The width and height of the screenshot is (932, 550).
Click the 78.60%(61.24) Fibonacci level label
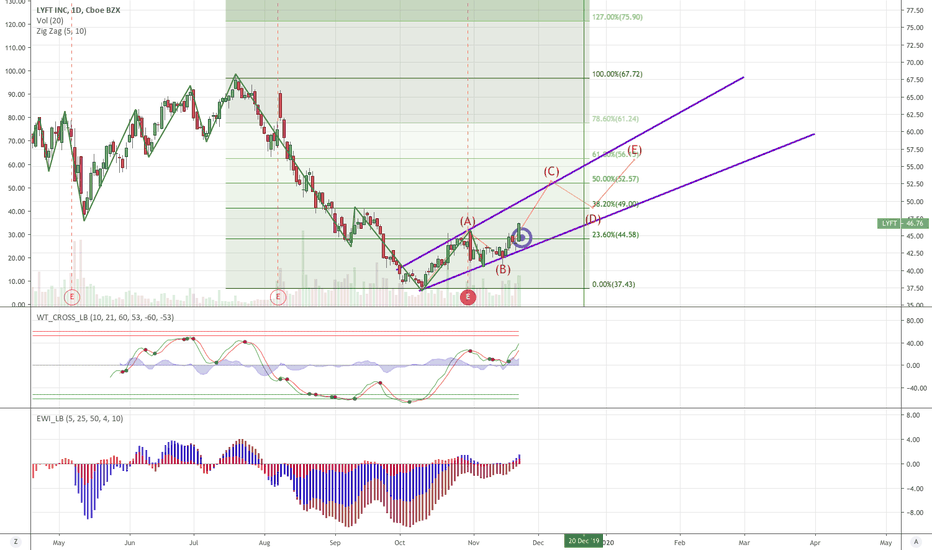[x=615, y=119]
